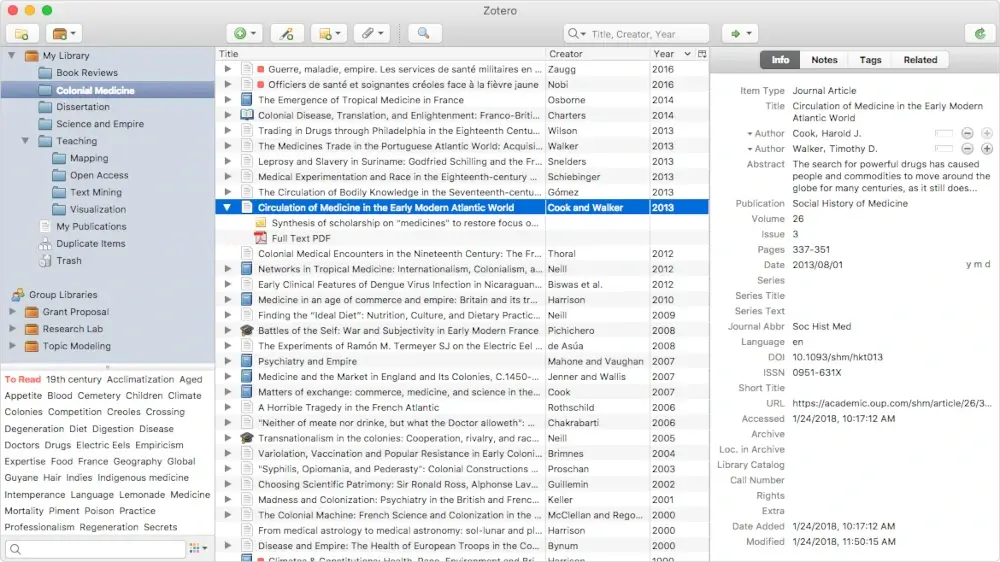
Task: Select the Book Reviews collection
Action: pyautogui.click(x=87, y=73)
